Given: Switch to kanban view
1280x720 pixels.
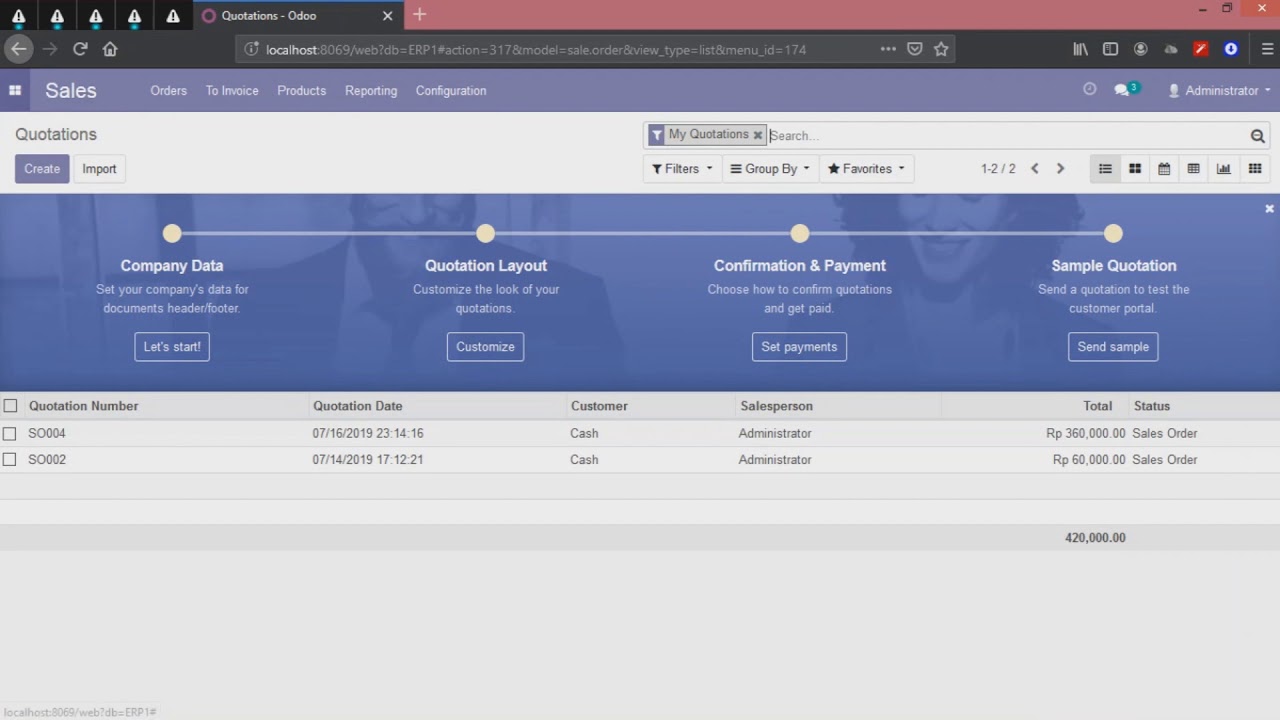Looking at the screenshot, I should point(1135,169).
